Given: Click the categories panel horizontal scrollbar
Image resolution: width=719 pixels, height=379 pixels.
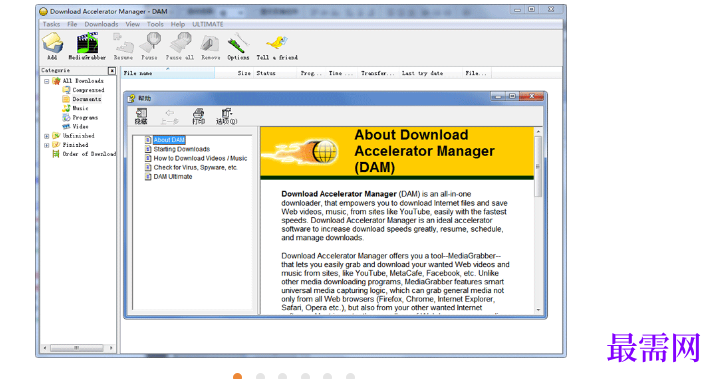Looking at the screenshot, I should (x=77, y=348).
